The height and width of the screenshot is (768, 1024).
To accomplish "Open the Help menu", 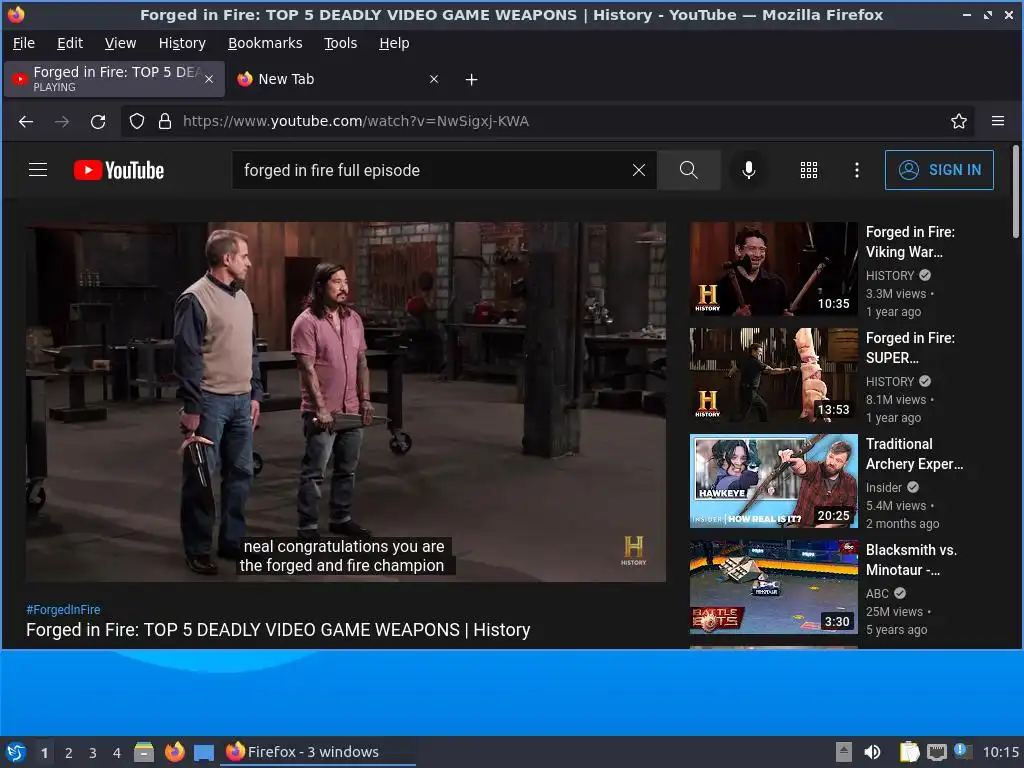I will (394, 43).
